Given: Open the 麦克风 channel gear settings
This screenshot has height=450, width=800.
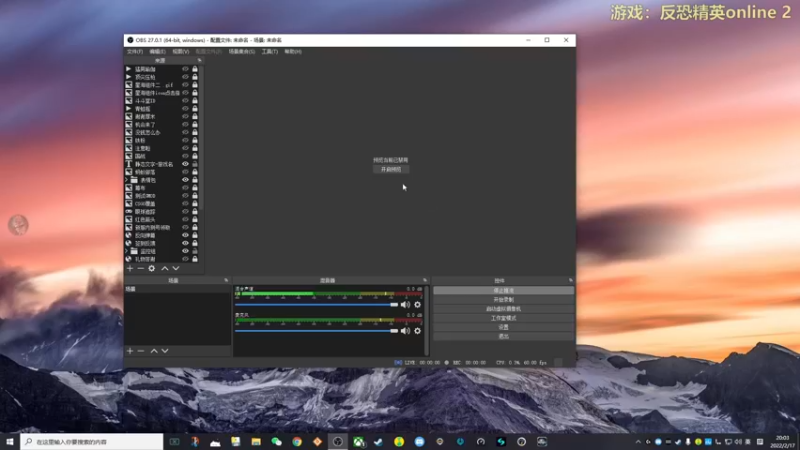Looking at the screenshot, I should [x=417, y=331].
